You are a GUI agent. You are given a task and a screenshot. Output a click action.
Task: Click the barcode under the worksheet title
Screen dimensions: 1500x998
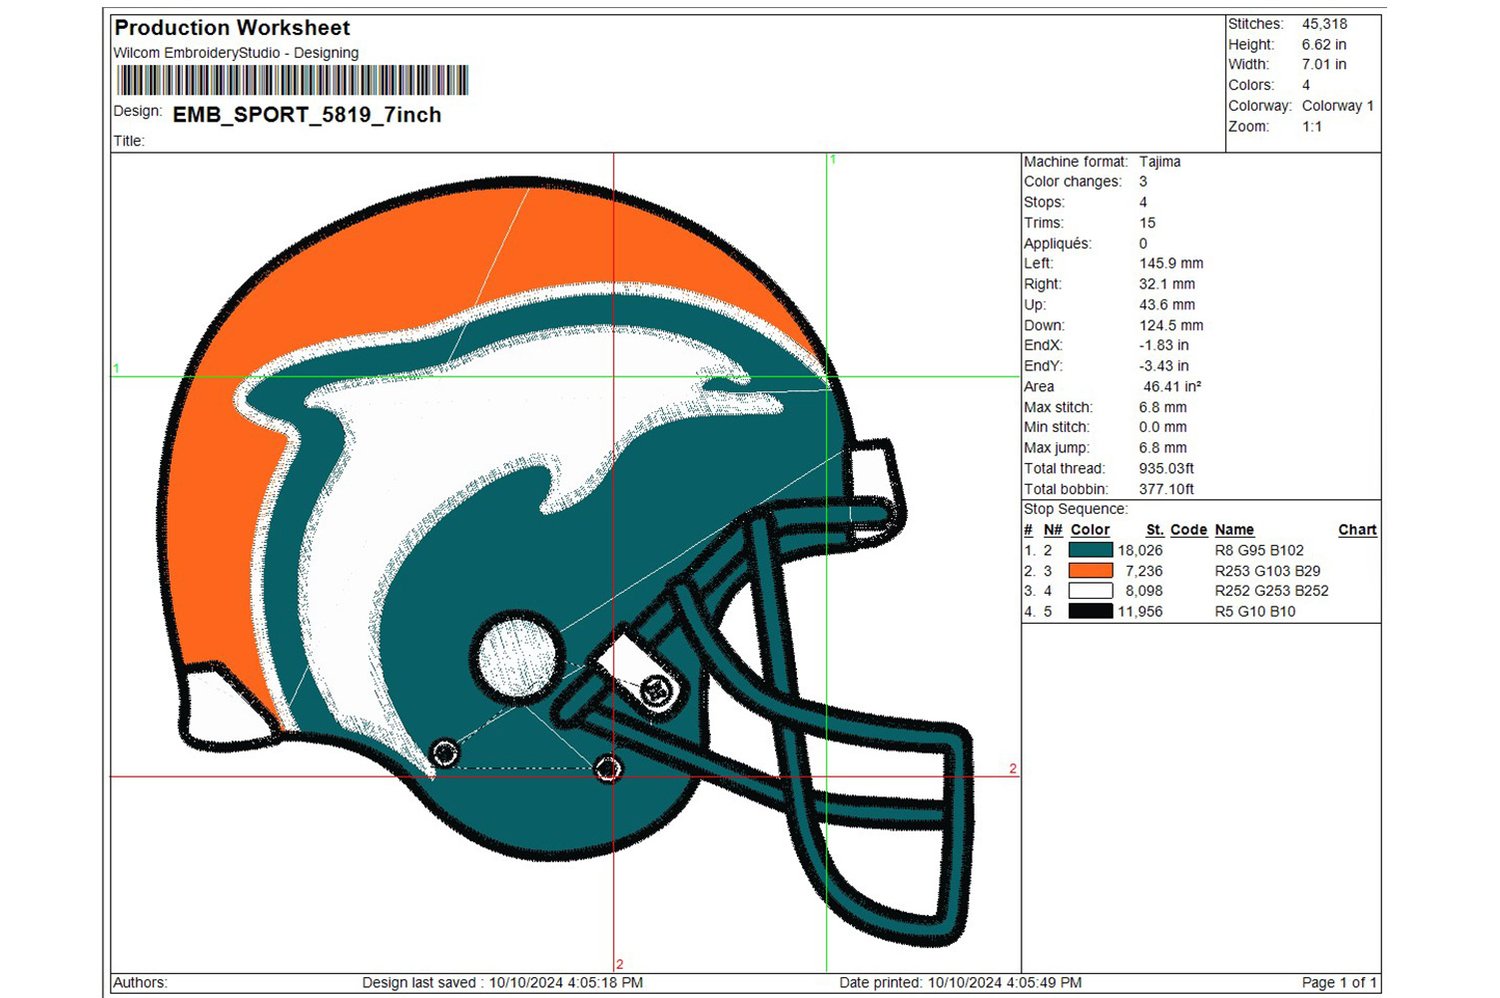pos(292,81)
